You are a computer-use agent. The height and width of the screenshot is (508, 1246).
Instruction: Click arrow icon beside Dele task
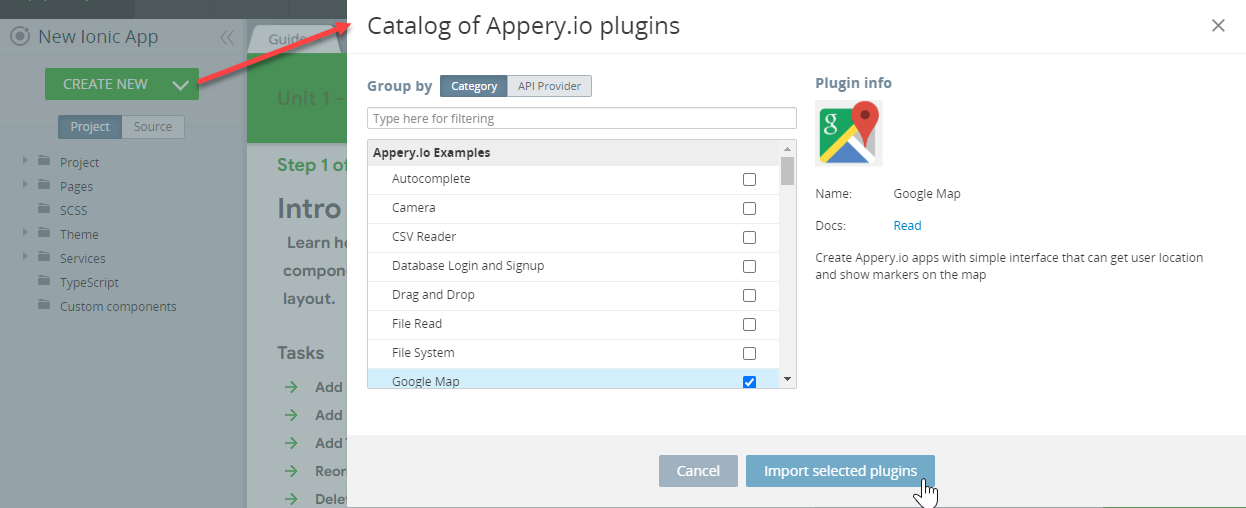click(x=291, y=499)
